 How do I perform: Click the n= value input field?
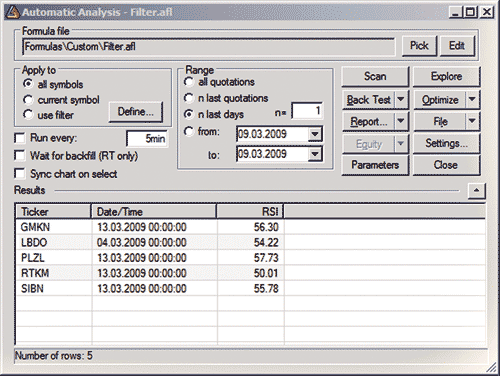307,110
